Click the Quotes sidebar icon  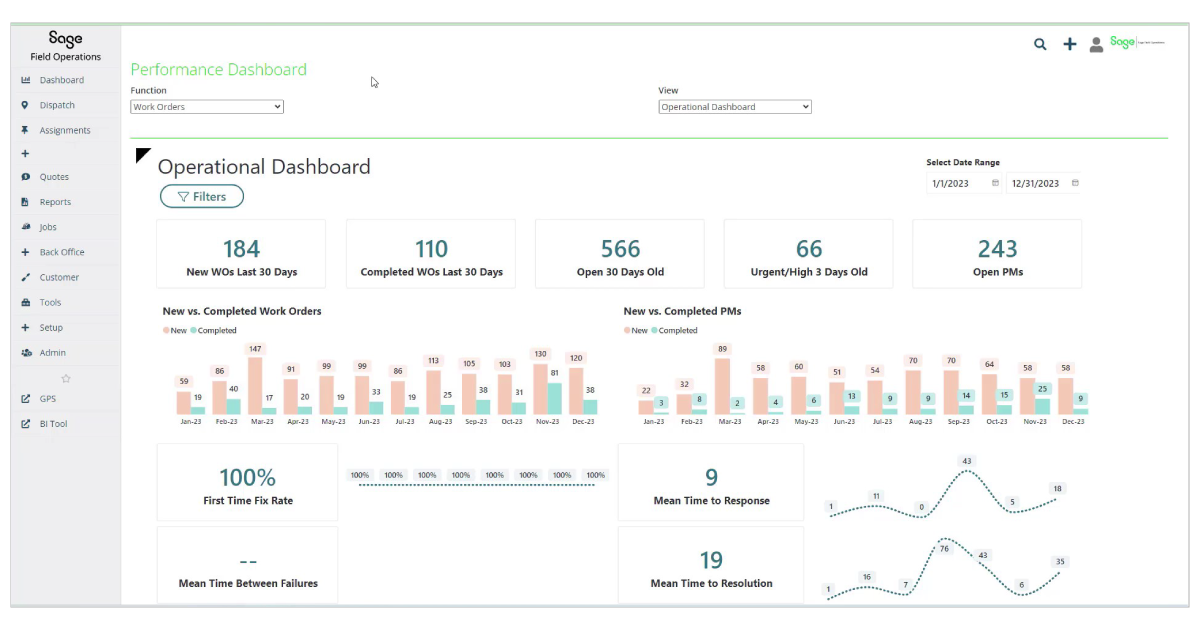pos(25,177)
